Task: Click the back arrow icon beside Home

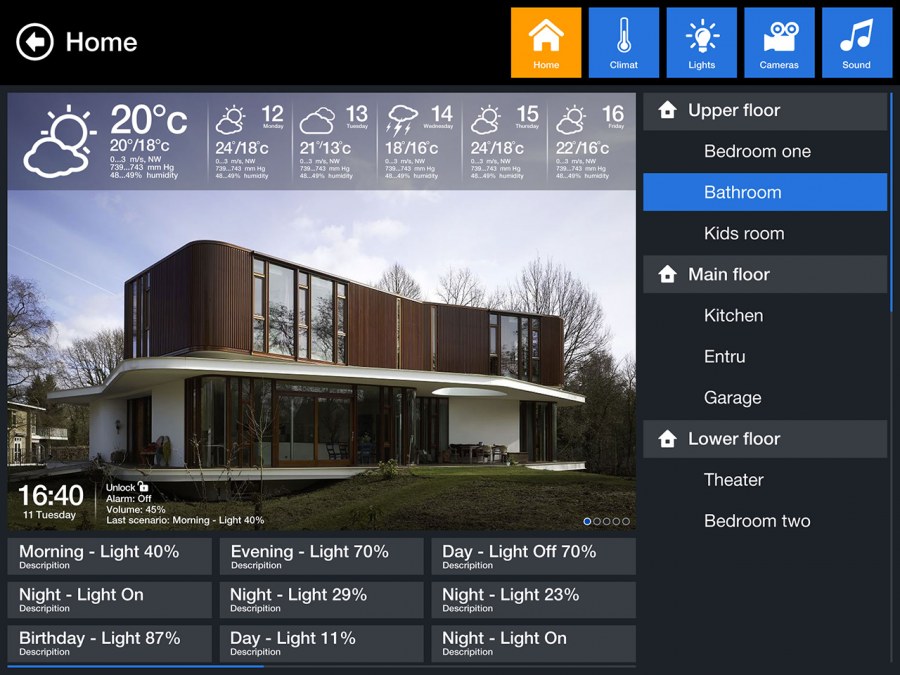Action: click(x=35, y=42)
